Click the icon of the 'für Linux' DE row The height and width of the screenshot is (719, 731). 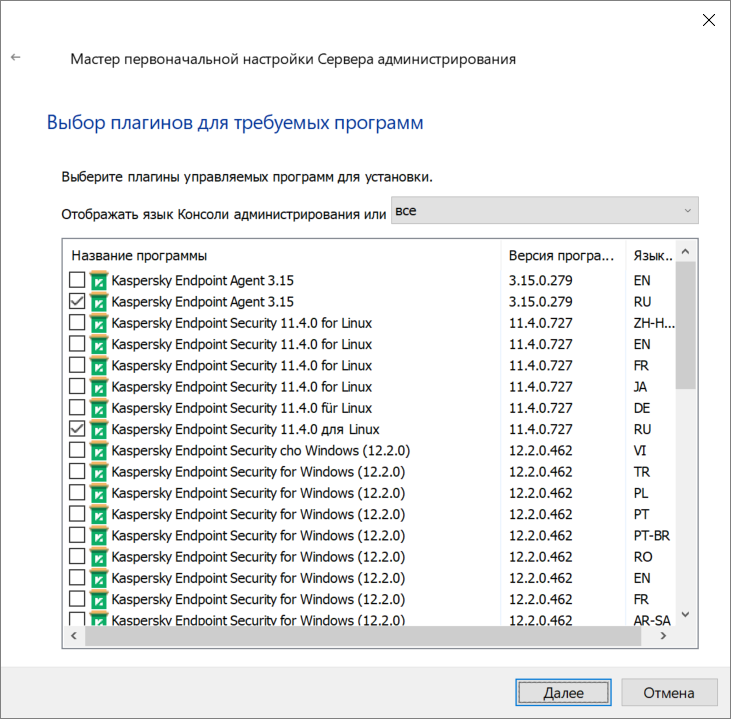pyautogui.click(x=99, y=408)
